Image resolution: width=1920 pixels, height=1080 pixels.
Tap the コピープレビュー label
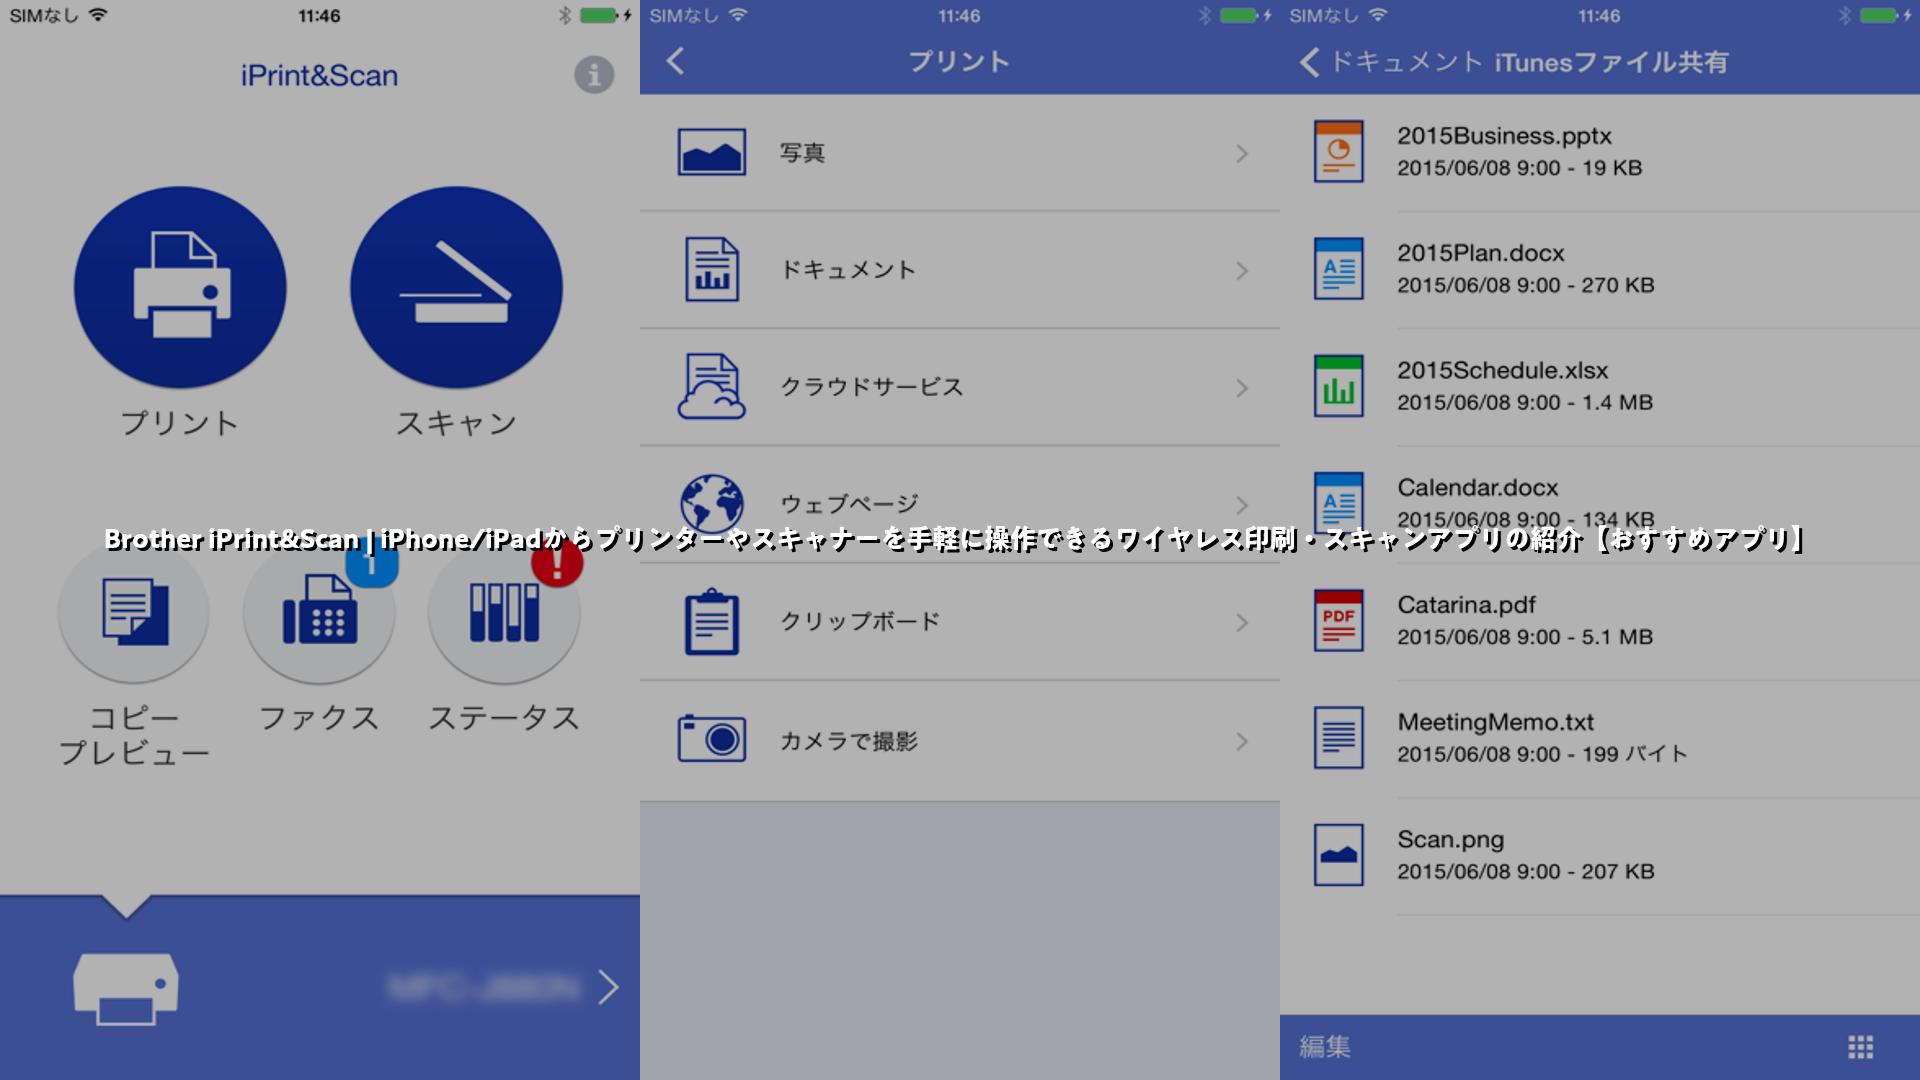134,735
